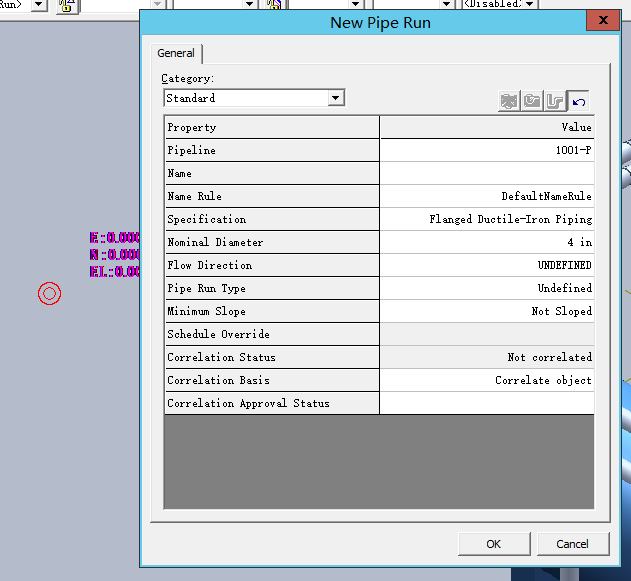
Task: Click the Flow Direction property label
Action: pyautogui.click(x=272, y=265)
